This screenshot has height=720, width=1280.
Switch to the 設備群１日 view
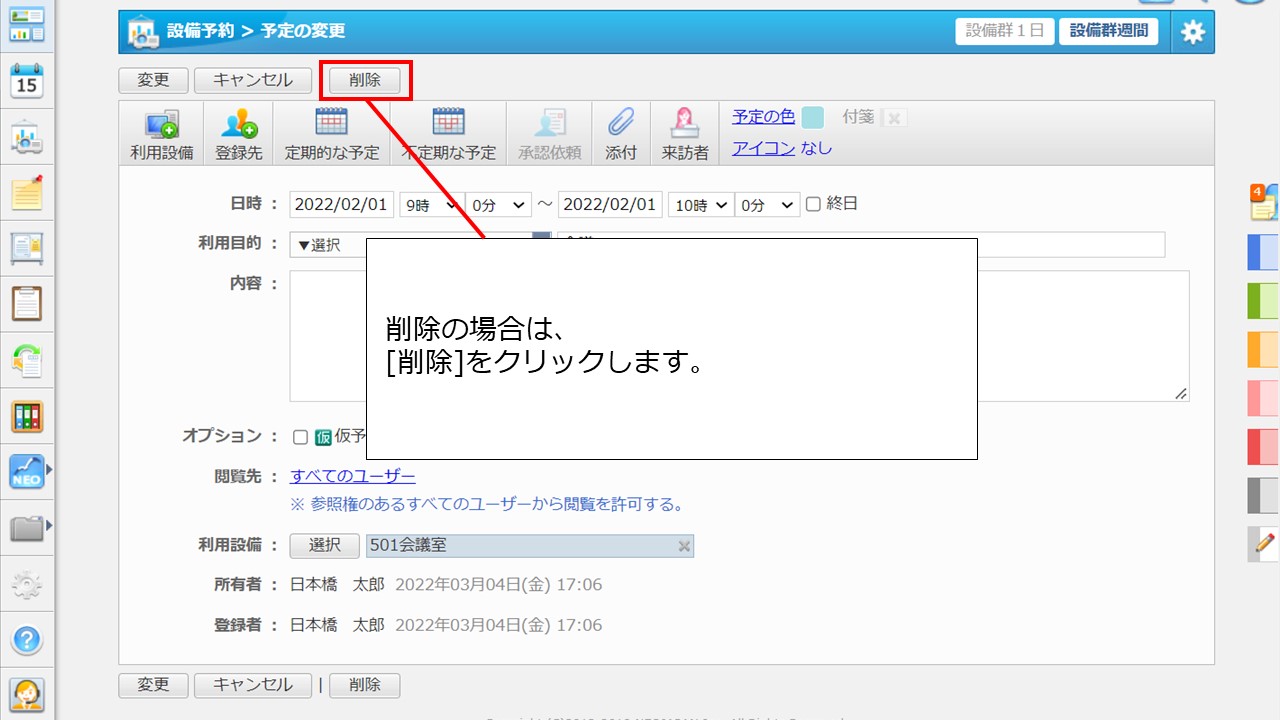coord(1005,31)
